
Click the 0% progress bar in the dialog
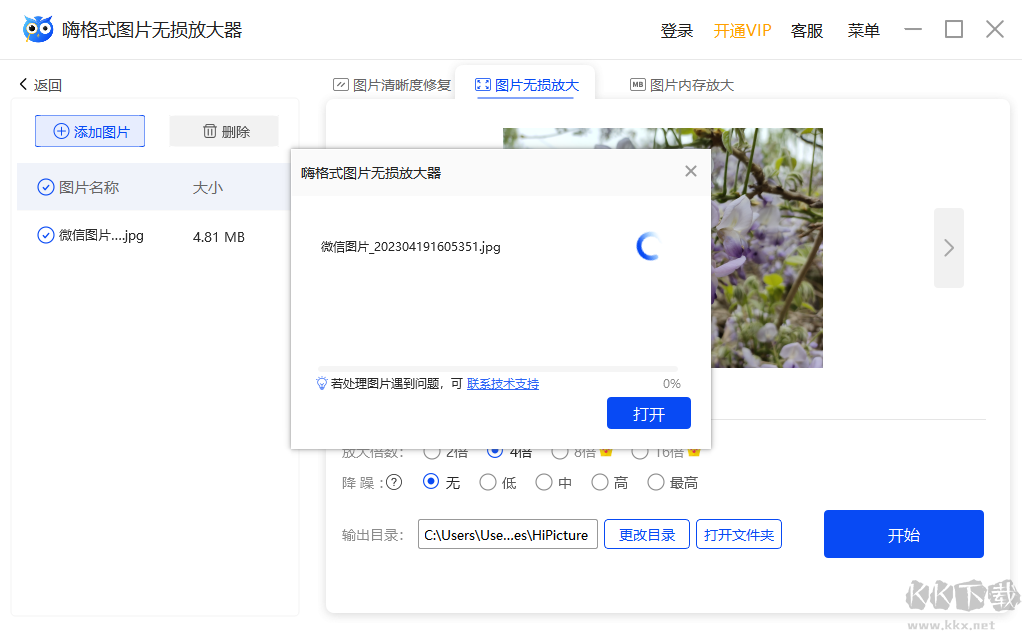click(x=495, y=367)
